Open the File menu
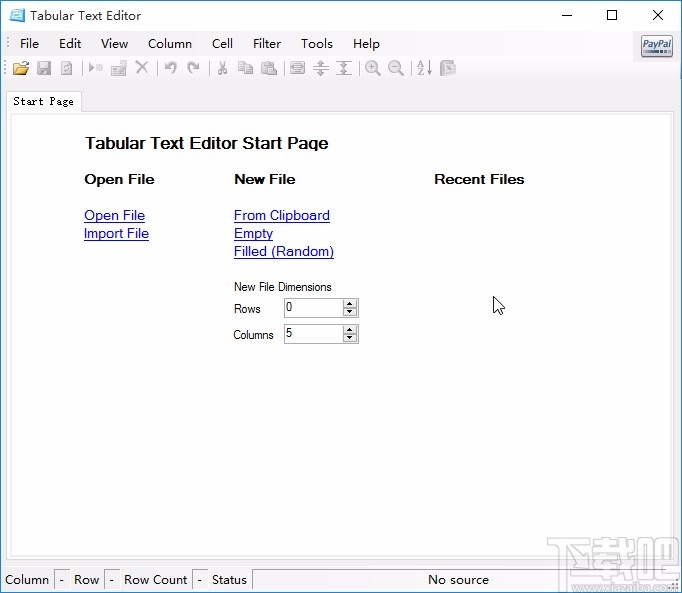This screenshot has width=682, height=593. pos(29,44)
